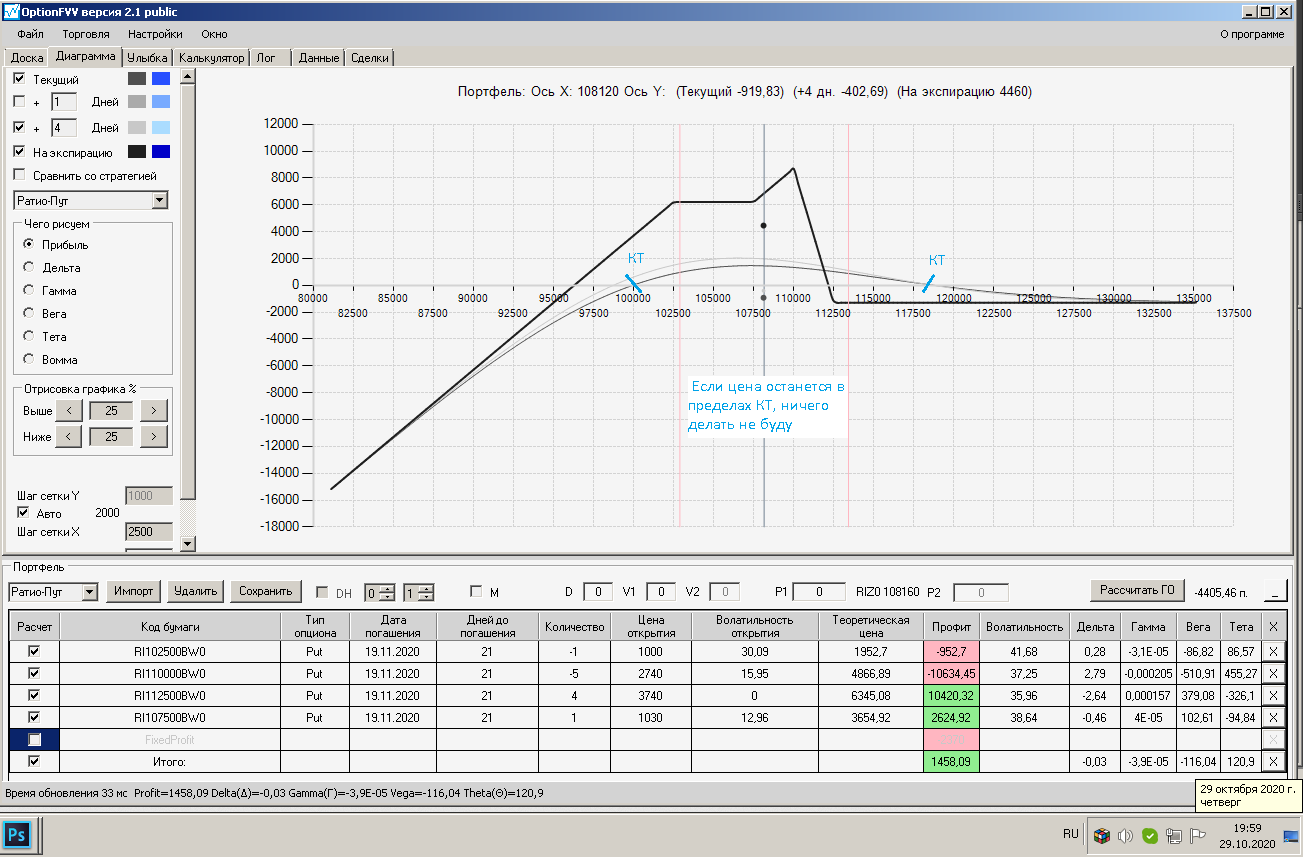Click the down arrow of the left panel scrollbar

(188, 543)
